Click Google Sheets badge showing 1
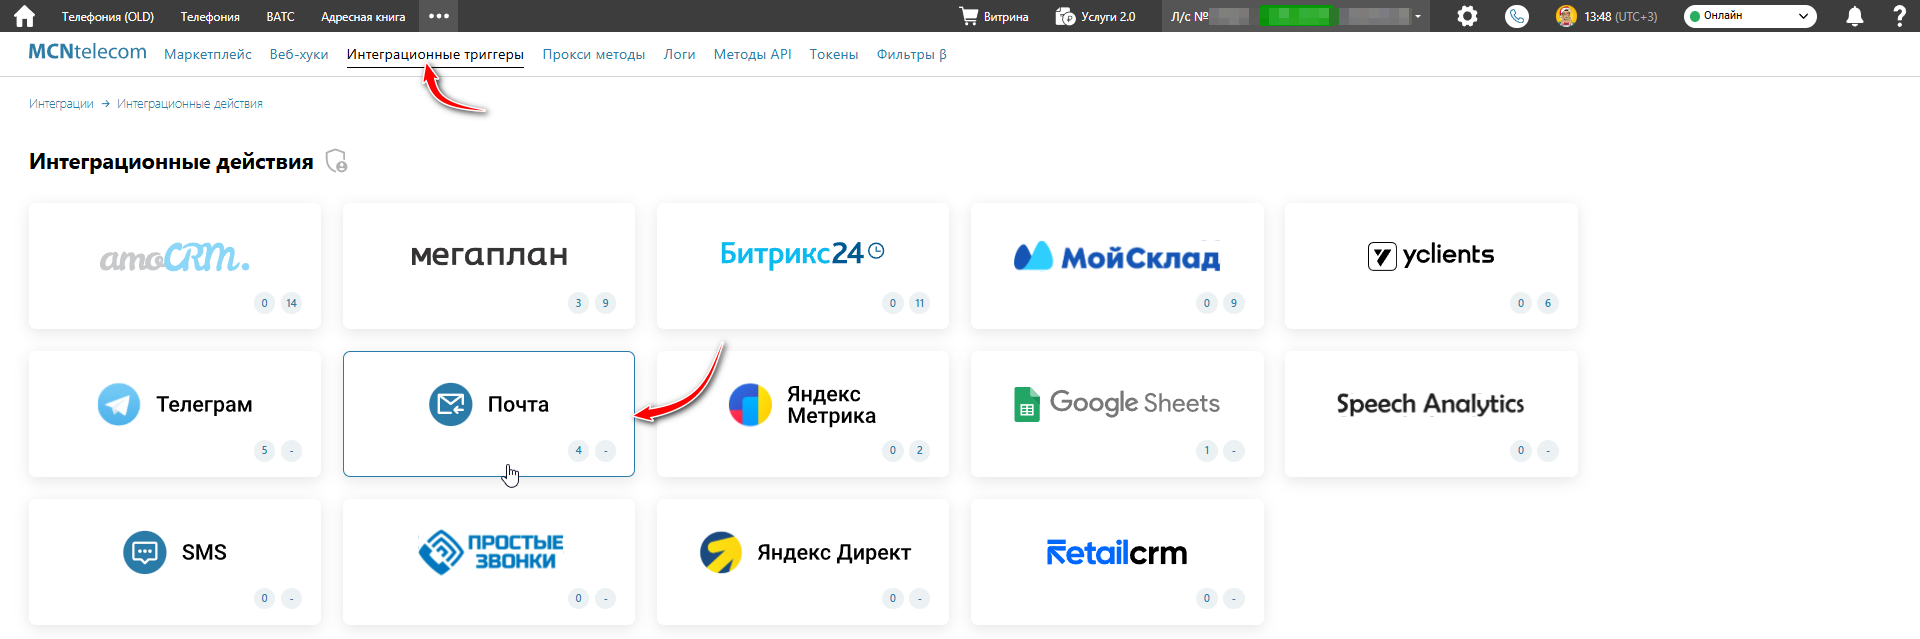Viewport: 1920px width, 639px height. (1207, 451)
